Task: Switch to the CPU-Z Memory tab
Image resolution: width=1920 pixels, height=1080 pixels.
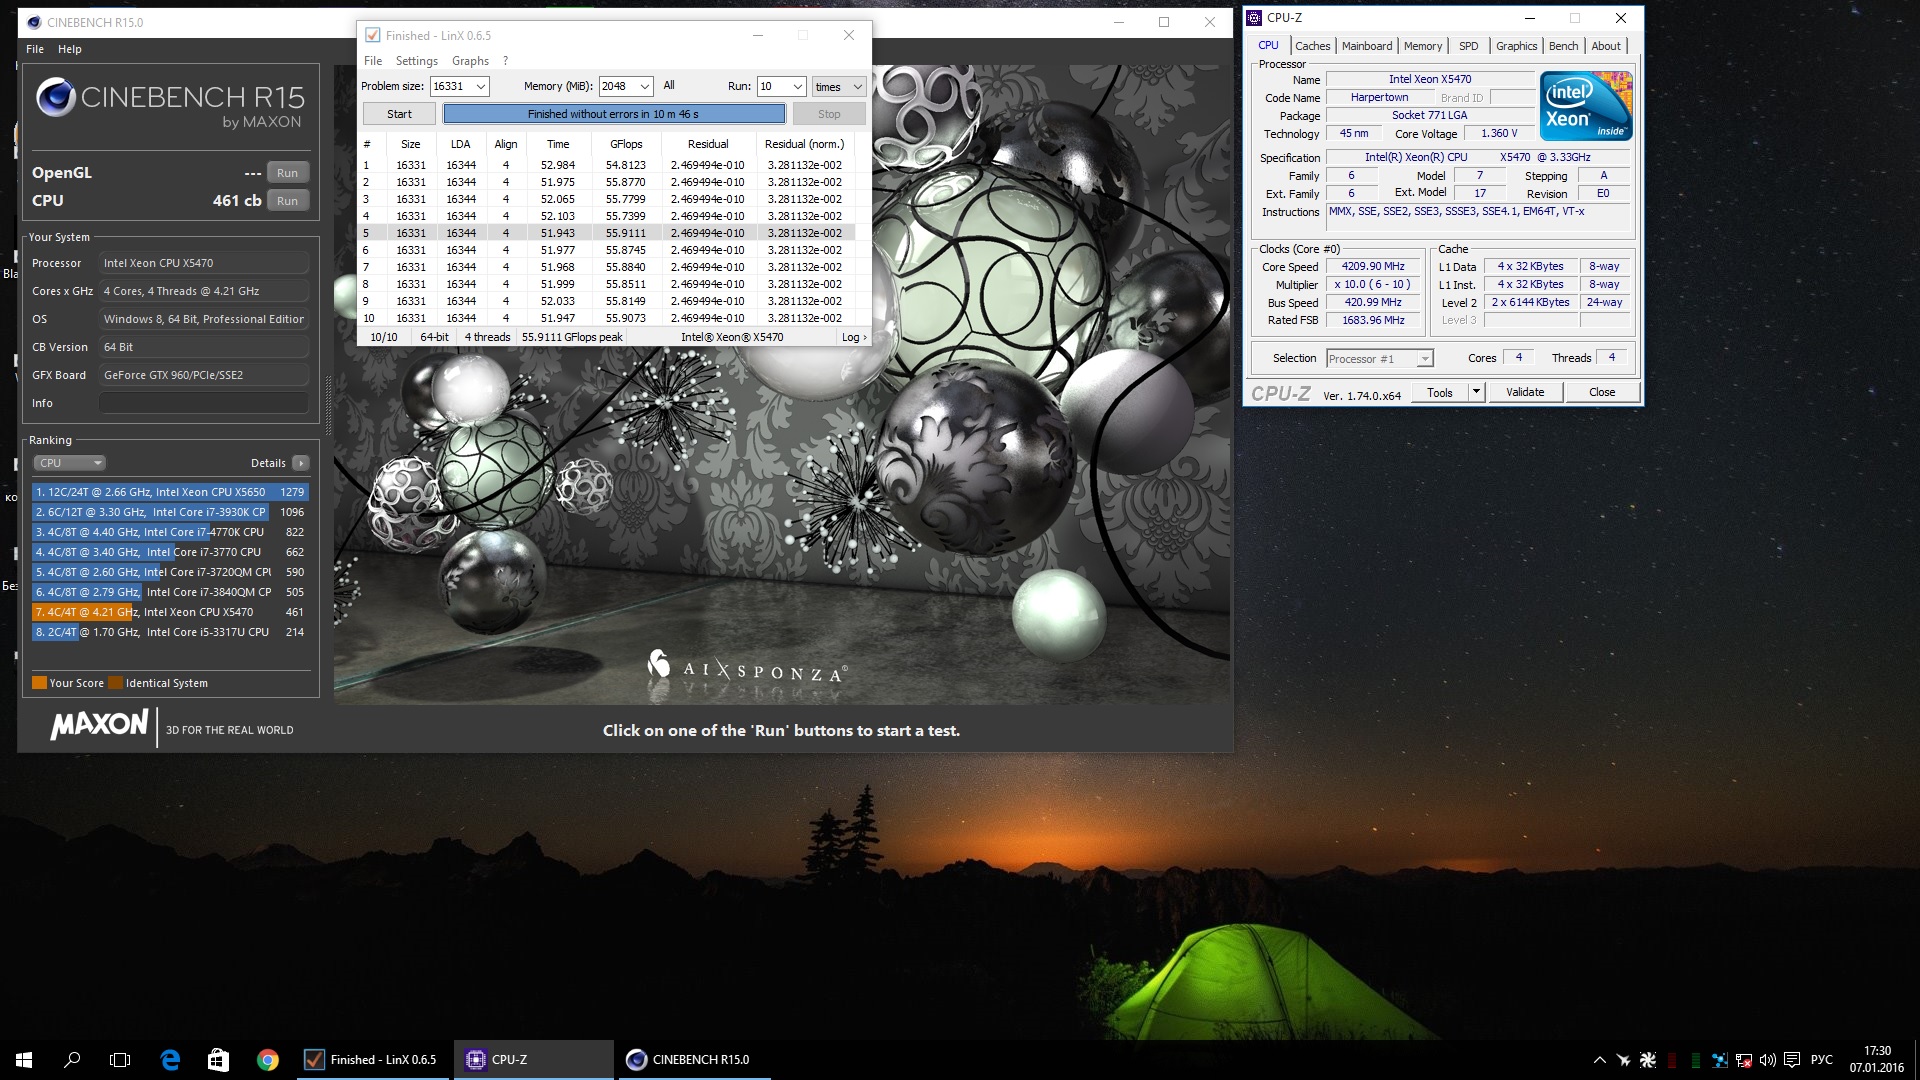Action: 1422,46
